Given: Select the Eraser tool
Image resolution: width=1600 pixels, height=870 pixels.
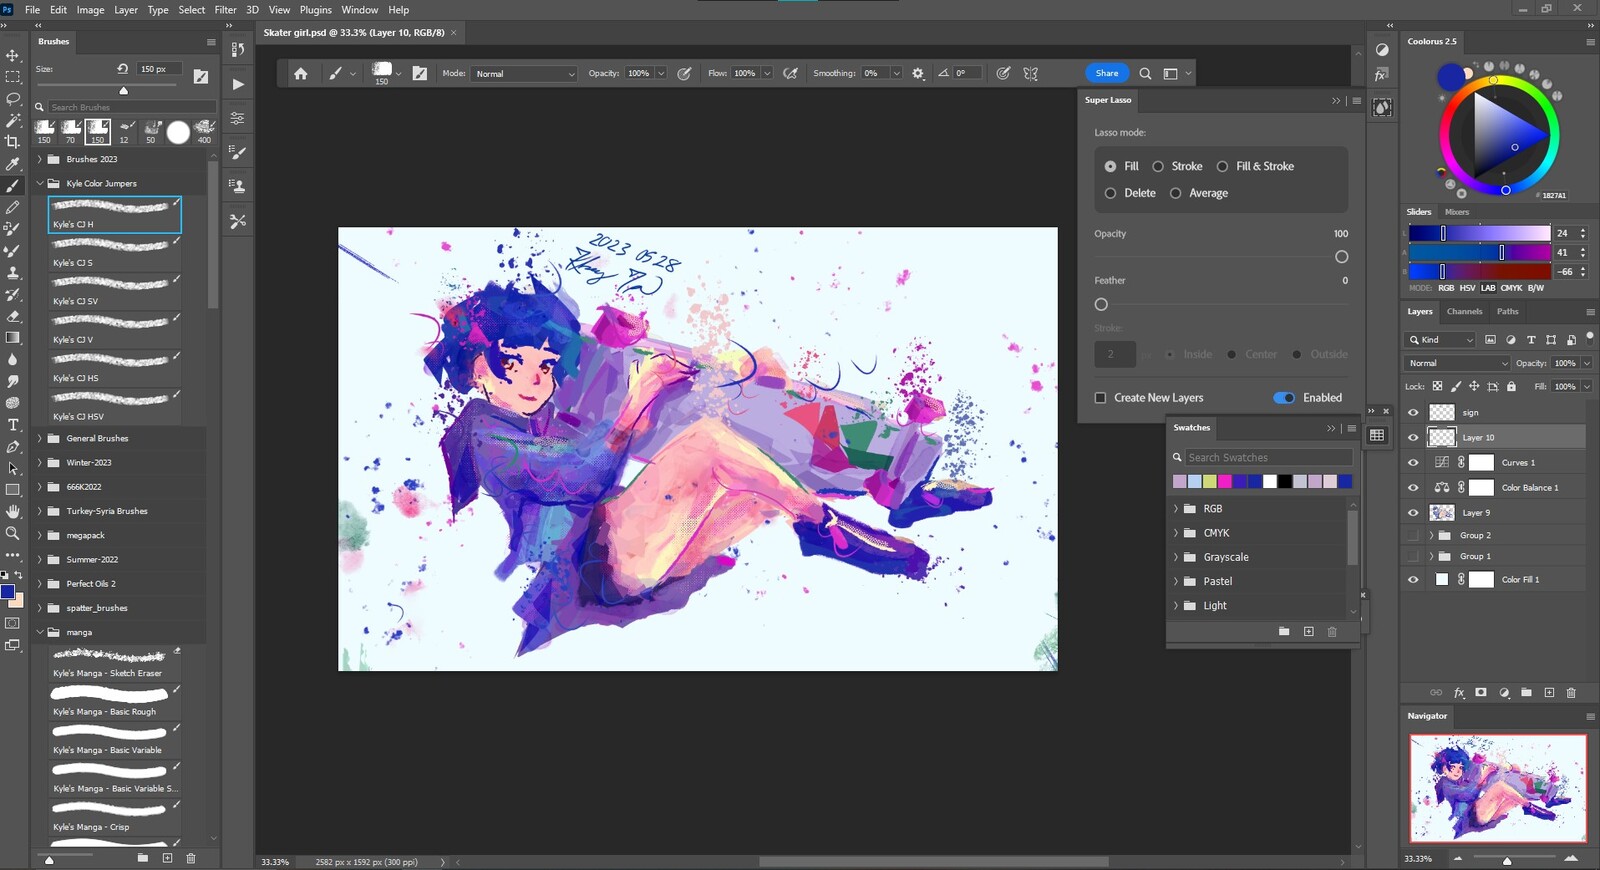Looking at the screenshot, I should point(13,316).
